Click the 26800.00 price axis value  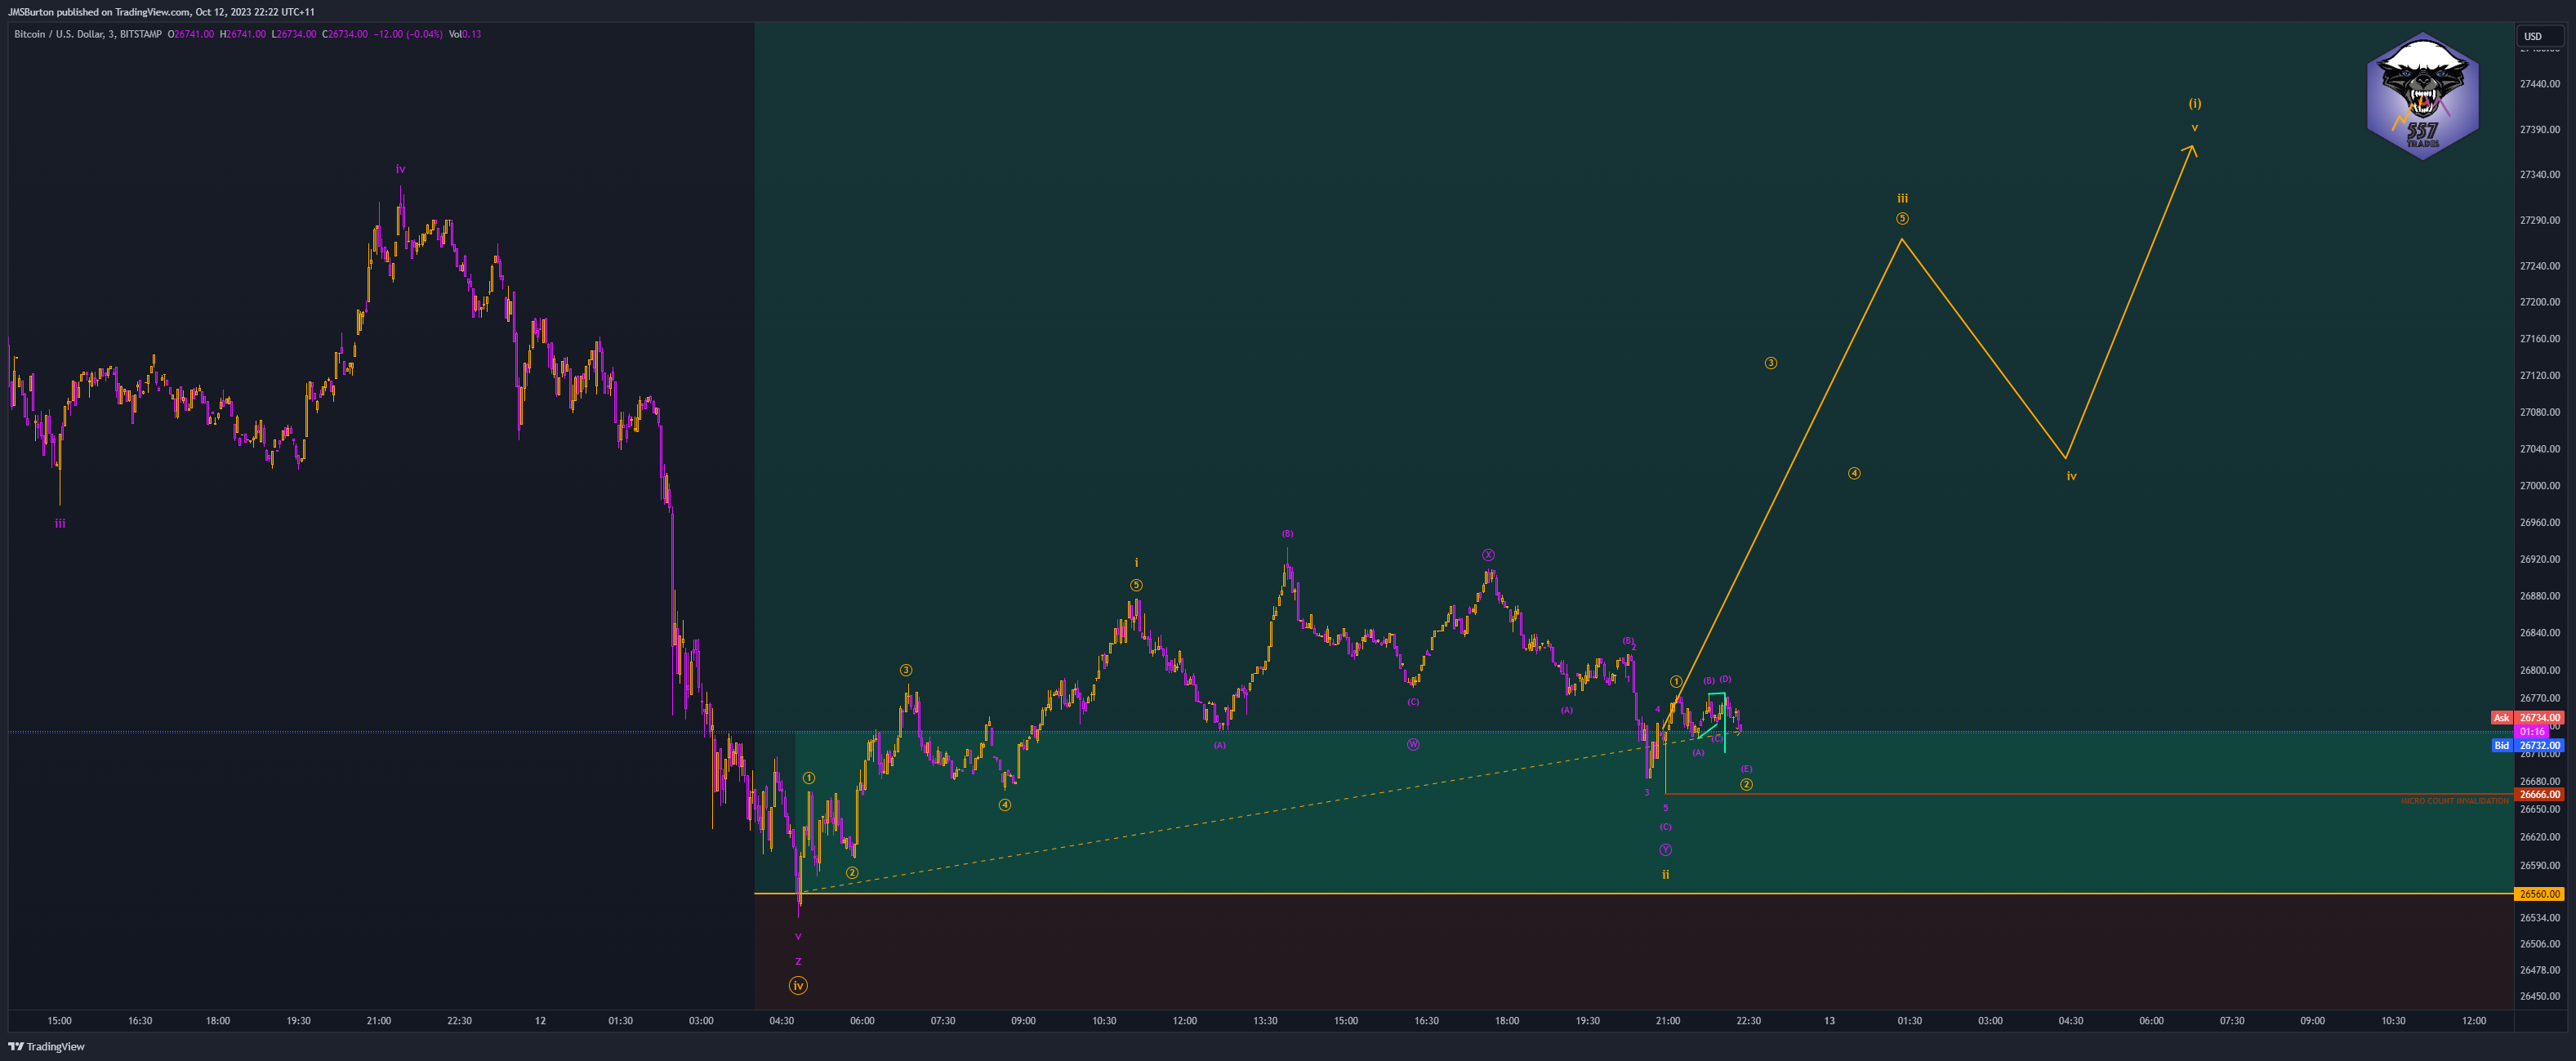pyautogui.click(x=2539, y=671)
